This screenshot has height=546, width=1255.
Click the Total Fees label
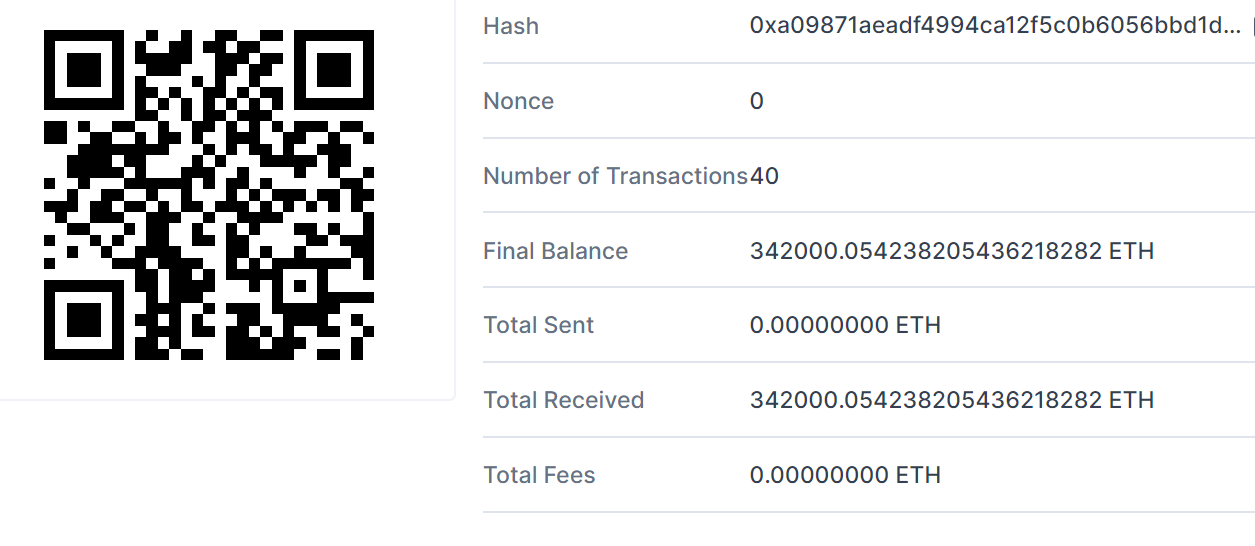[x=539, y=475]
